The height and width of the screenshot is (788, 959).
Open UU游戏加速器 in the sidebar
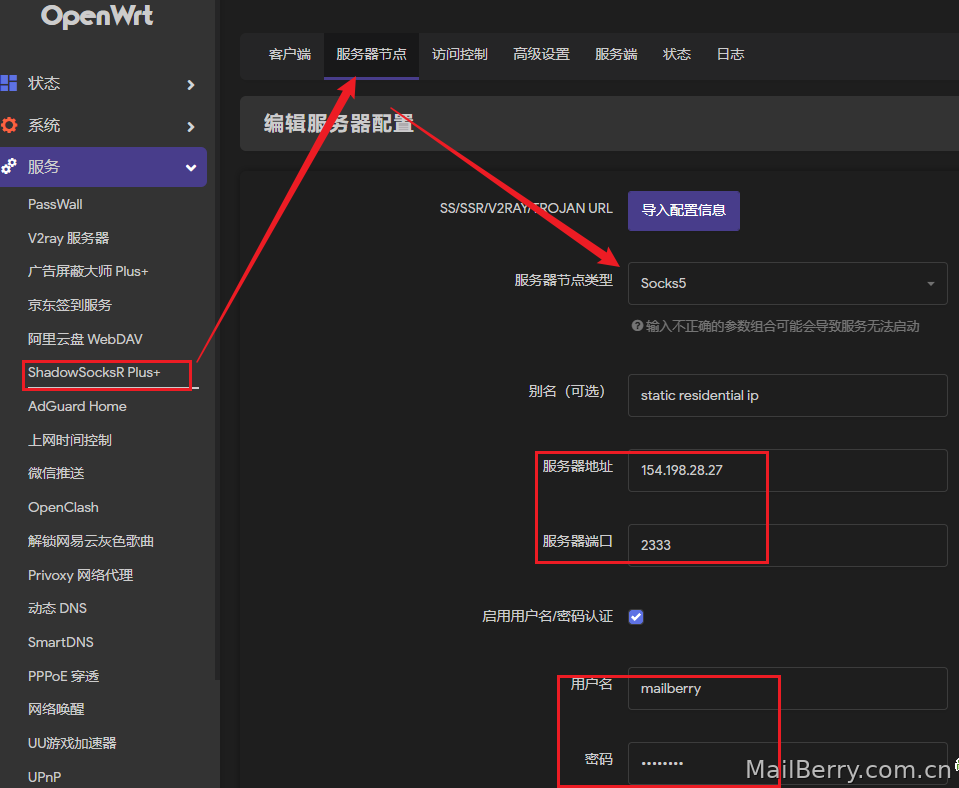click(x=72, y=743)
